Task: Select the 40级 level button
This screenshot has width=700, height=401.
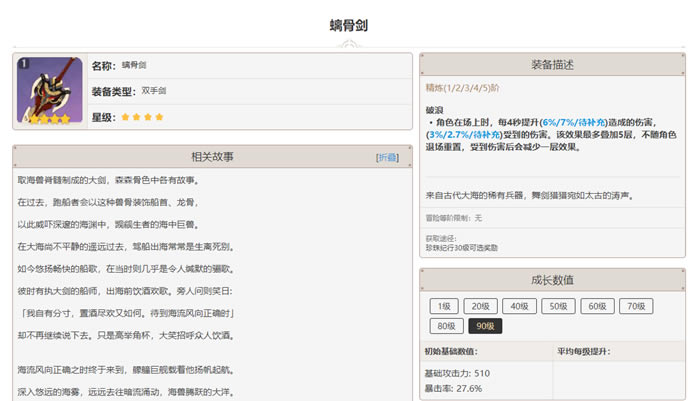Action: pos(519,307)
